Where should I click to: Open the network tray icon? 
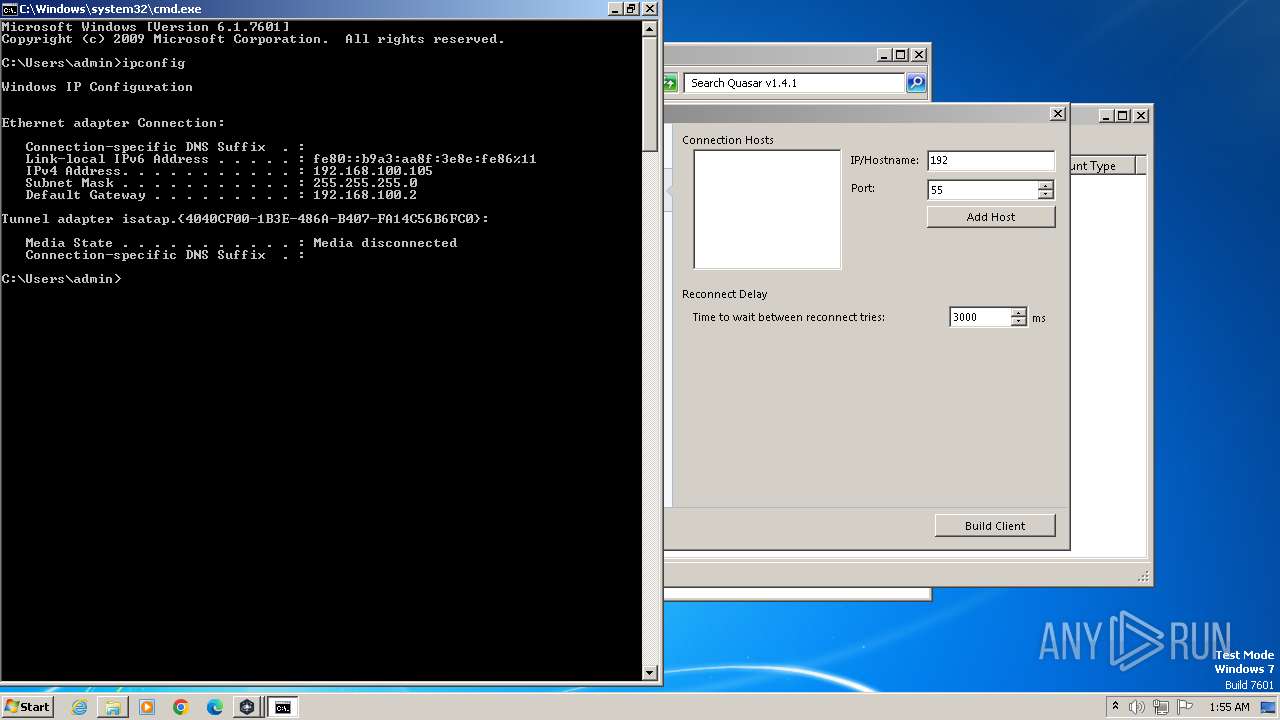click(1161, 707)
